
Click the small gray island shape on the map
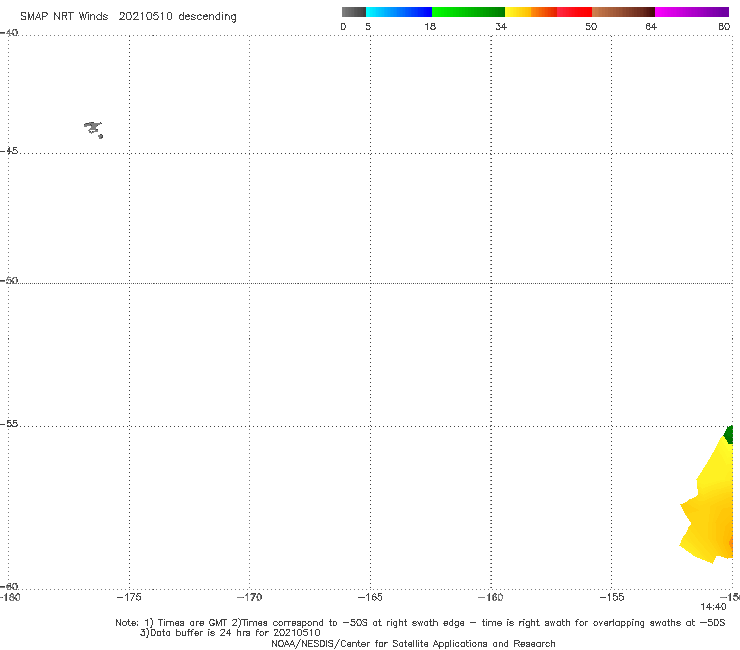pos(93,129)
